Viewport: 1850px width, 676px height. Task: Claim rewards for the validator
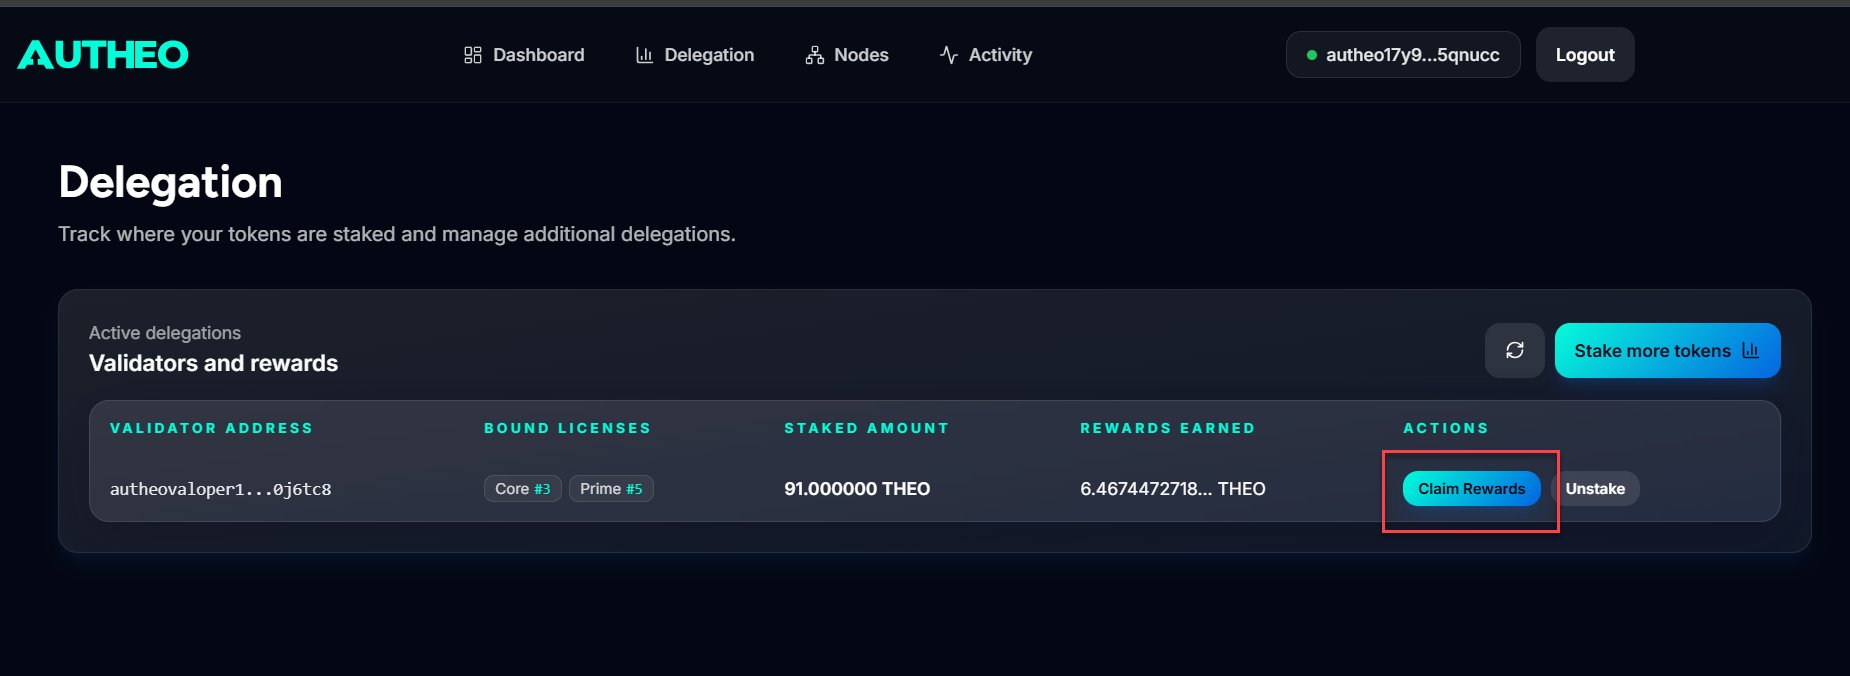pos(1471,489)
